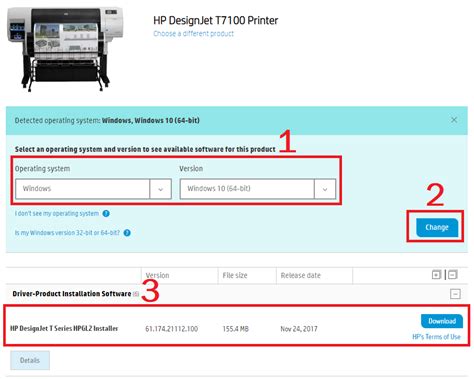Select the Driver-Product Installation Software heading

coord(72,294)
